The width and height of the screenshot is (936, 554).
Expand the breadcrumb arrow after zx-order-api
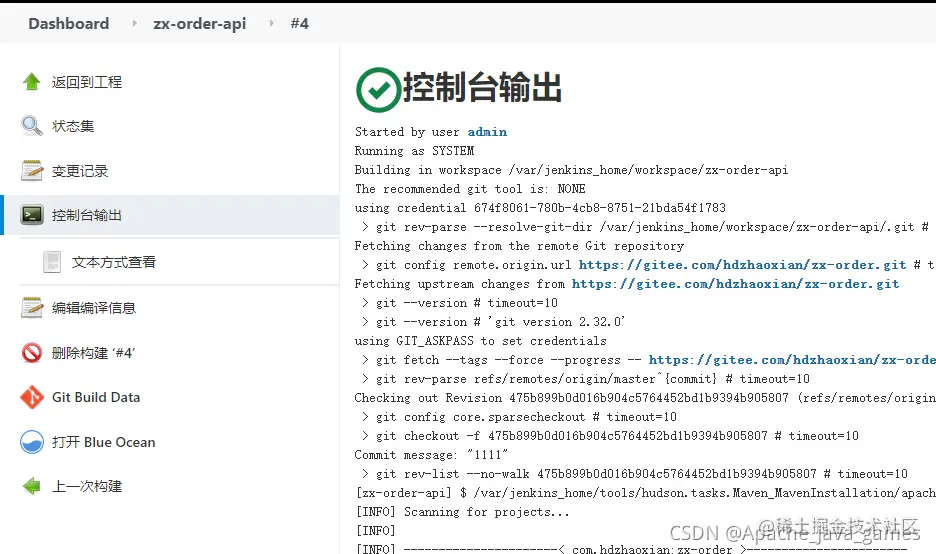click(x=272, y=23)
